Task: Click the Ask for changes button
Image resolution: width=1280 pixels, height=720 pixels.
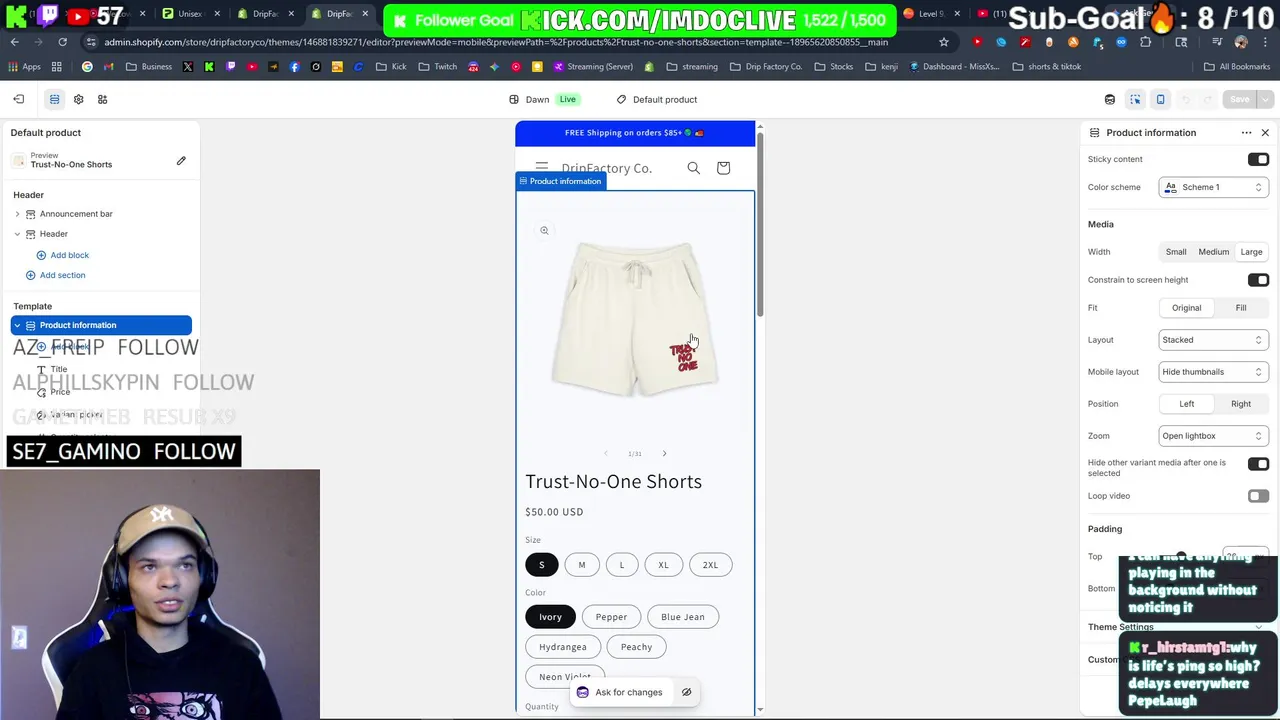Action: [619, 692]
